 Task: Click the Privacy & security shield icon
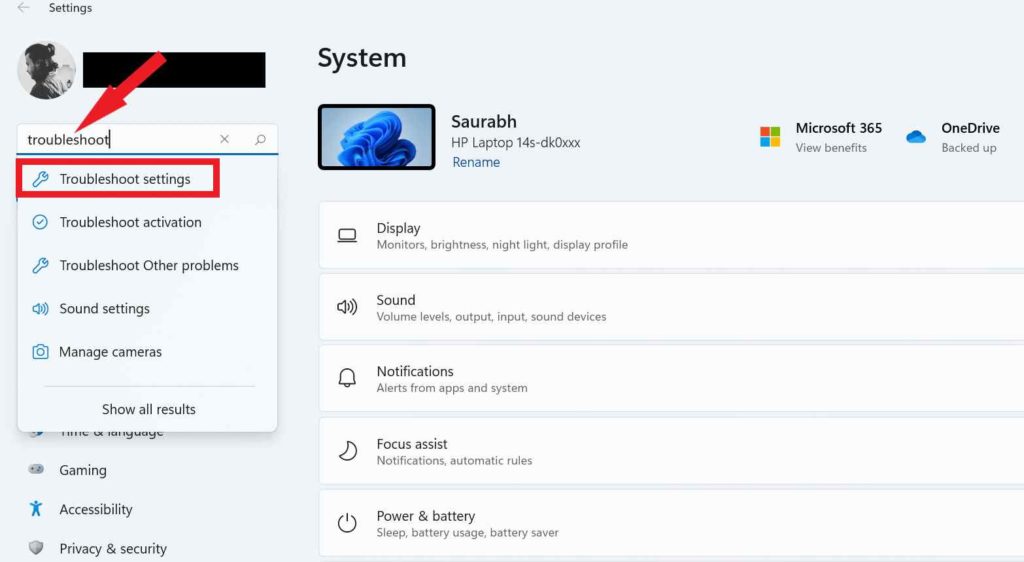coord(36,548)
